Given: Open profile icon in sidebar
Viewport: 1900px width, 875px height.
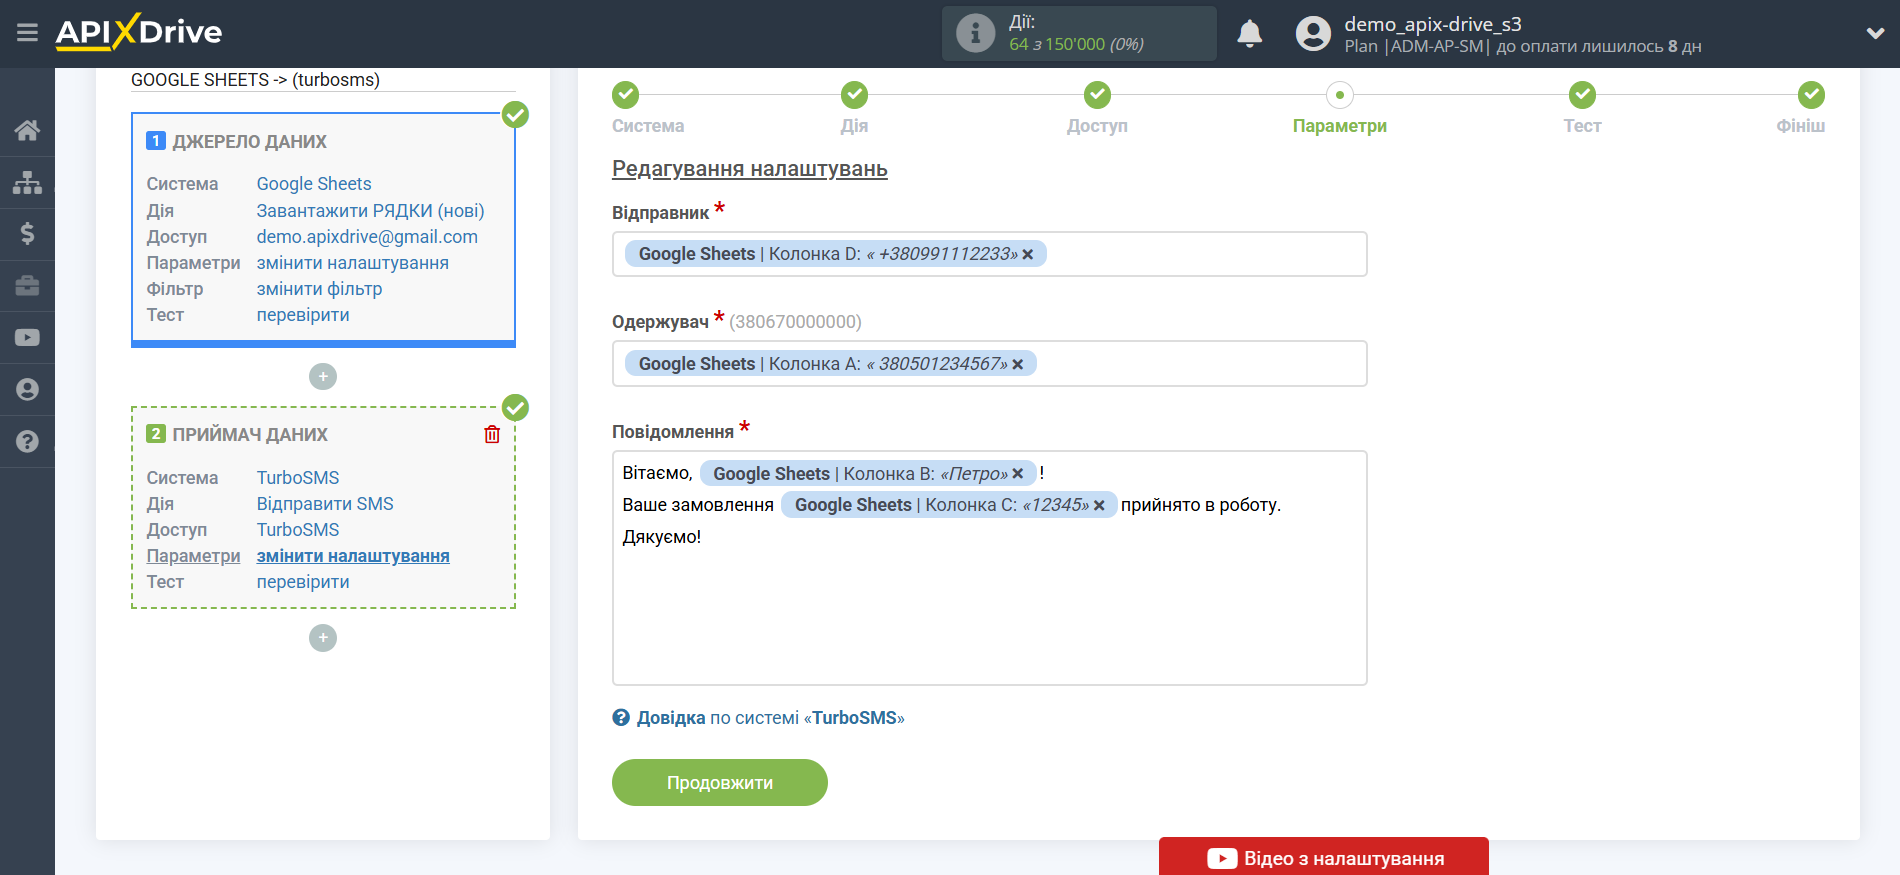Looking at the screenshot, I should pyautogui.click(x=27, y=390).
